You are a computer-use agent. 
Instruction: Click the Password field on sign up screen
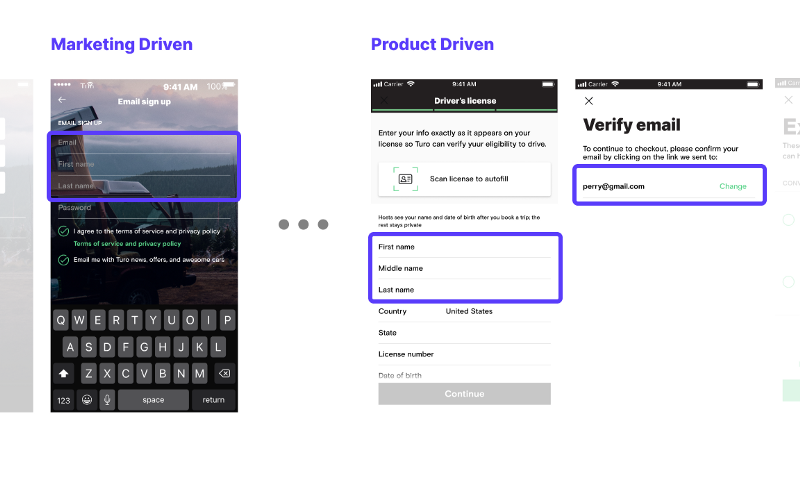pos(144,209)
